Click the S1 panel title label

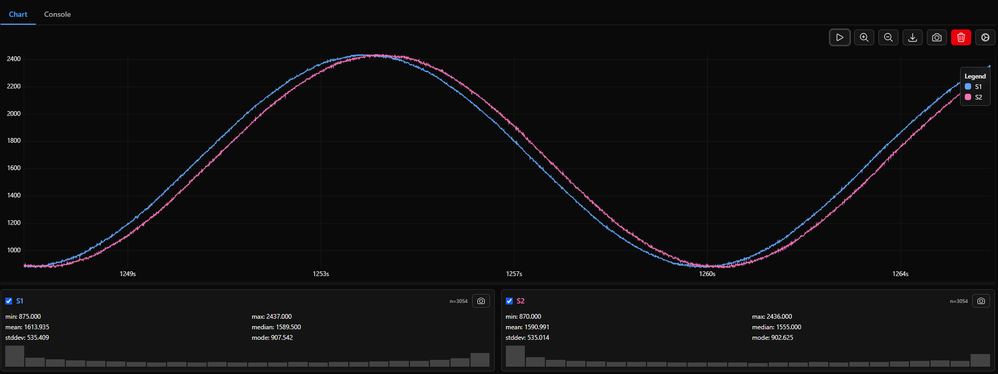click(20, 301)
